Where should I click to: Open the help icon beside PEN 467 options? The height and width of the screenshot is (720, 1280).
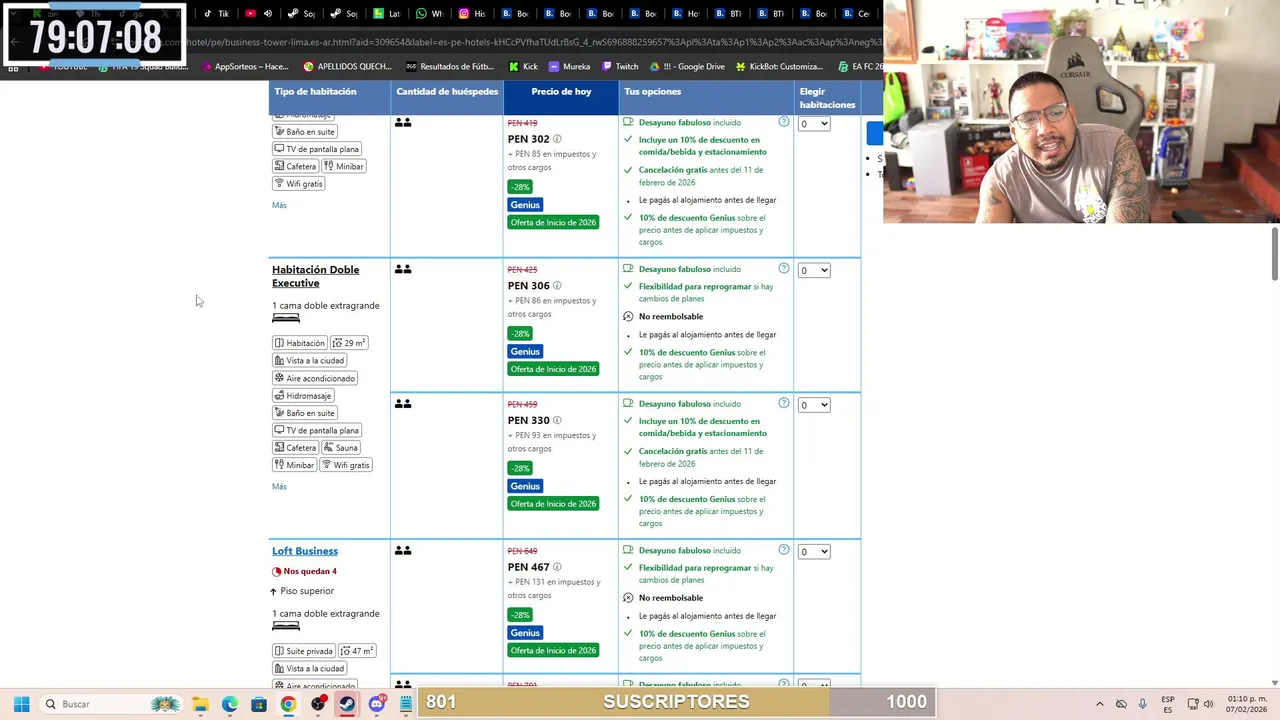784,550
